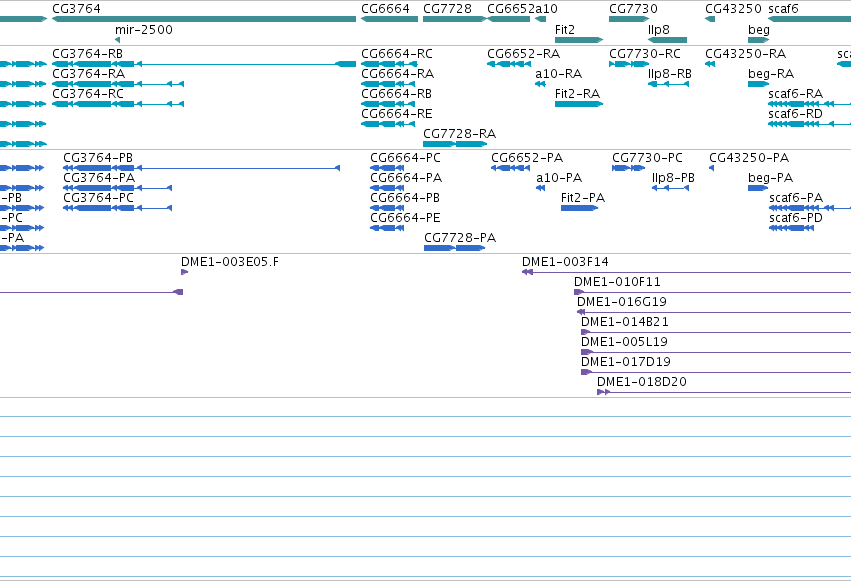Select clone DME1-018D20
This screenshot has height=581, width=851.
coord(724,392)
